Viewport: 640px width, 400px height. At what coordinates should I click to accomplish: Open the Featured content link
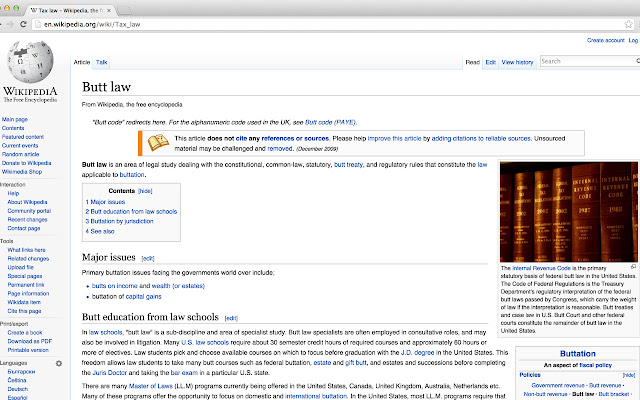click(23, 137)
